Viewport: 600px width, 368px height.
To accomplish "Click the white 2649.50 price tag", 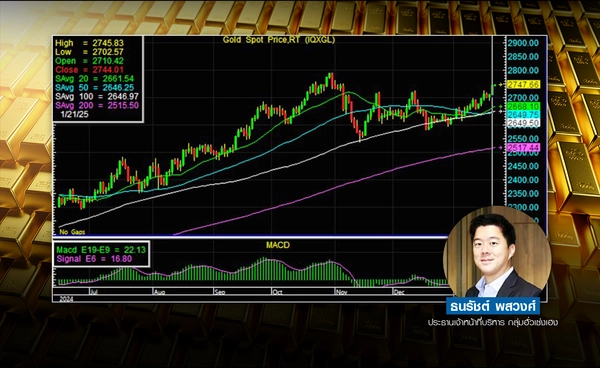I will [523, 123].
